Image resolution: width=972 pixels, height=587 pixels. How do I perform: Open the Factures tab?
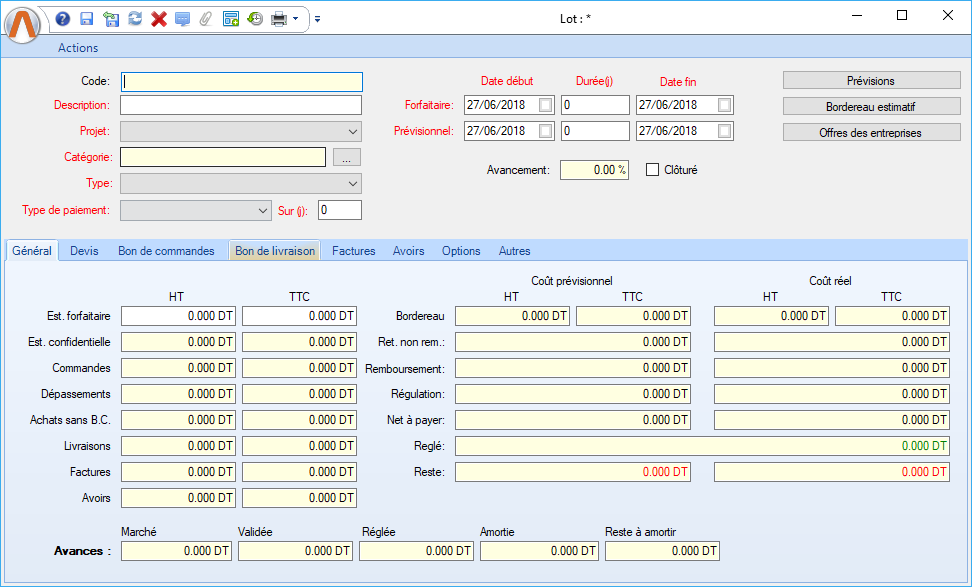pos(353,251)
